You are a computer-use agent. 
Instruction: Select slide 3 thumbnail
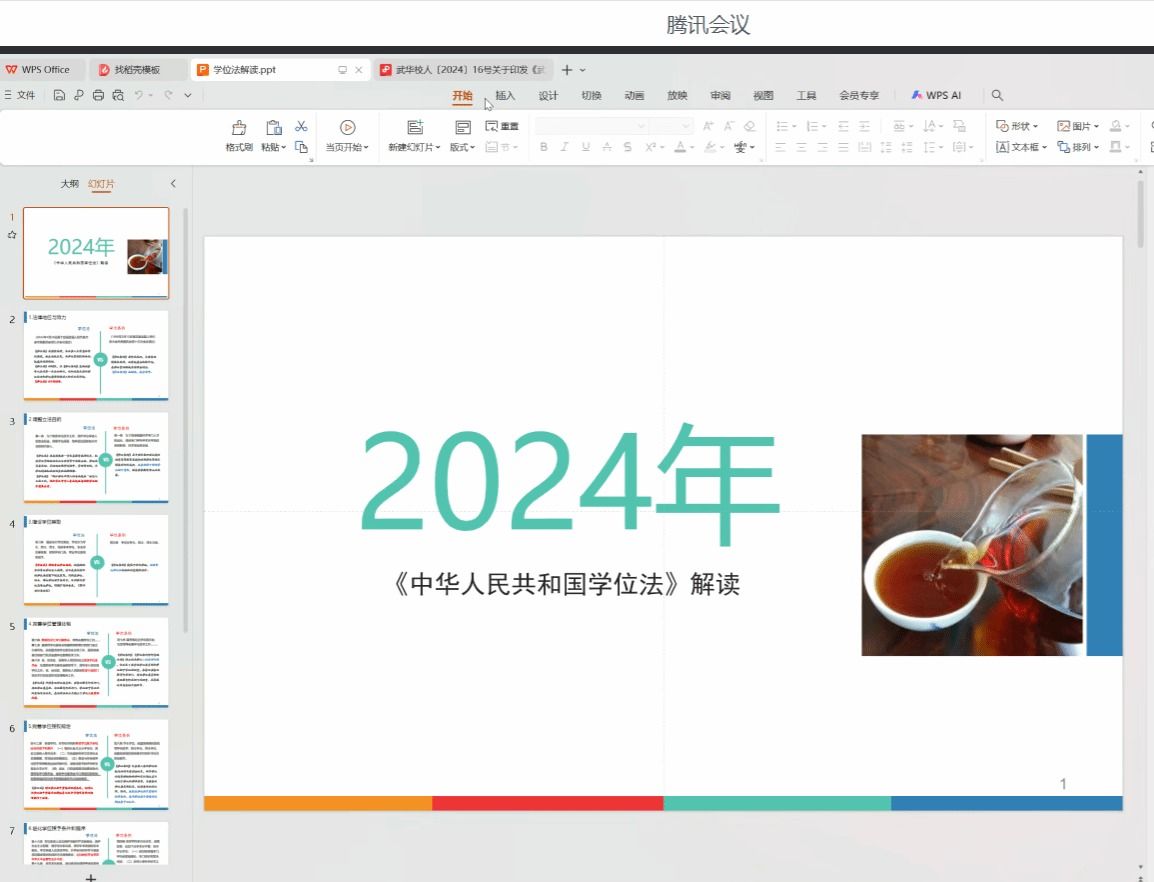96,457
